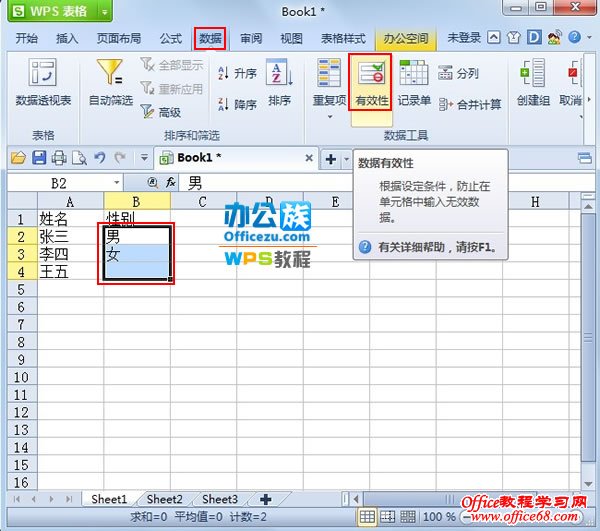Image resolution: width=600 pixels, height=531 pixels.
Task: Insert a new sheet with plus icon
Action: pyautogui.click(x=265, y=499)
